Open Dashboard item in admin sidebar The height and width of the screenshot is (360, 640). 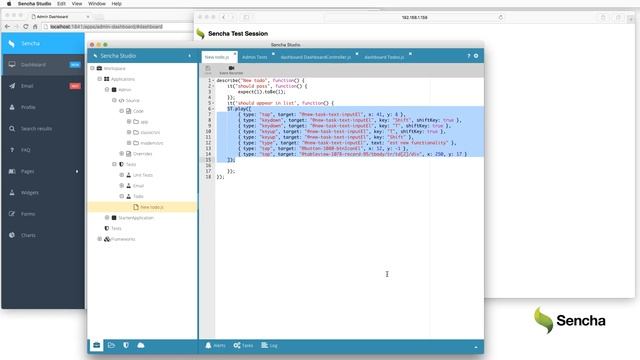[43, 64]
